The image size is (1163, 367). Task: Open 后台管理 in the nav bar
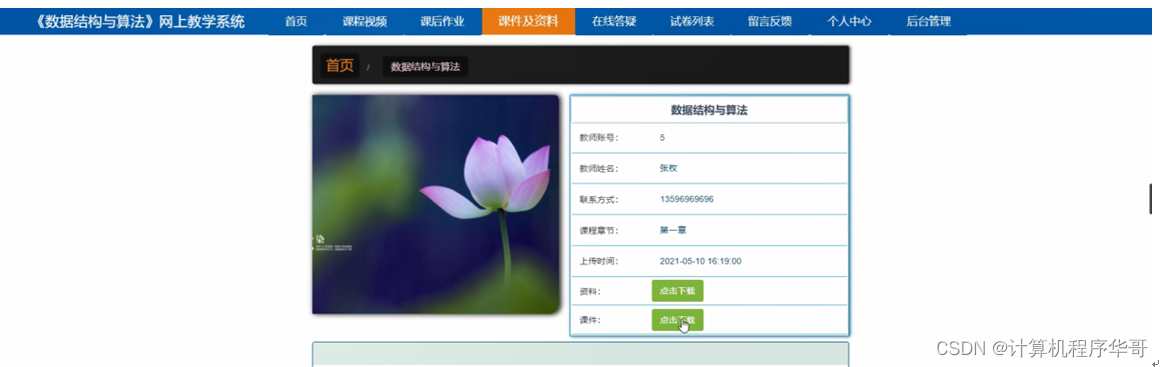(x=928, y=22)
